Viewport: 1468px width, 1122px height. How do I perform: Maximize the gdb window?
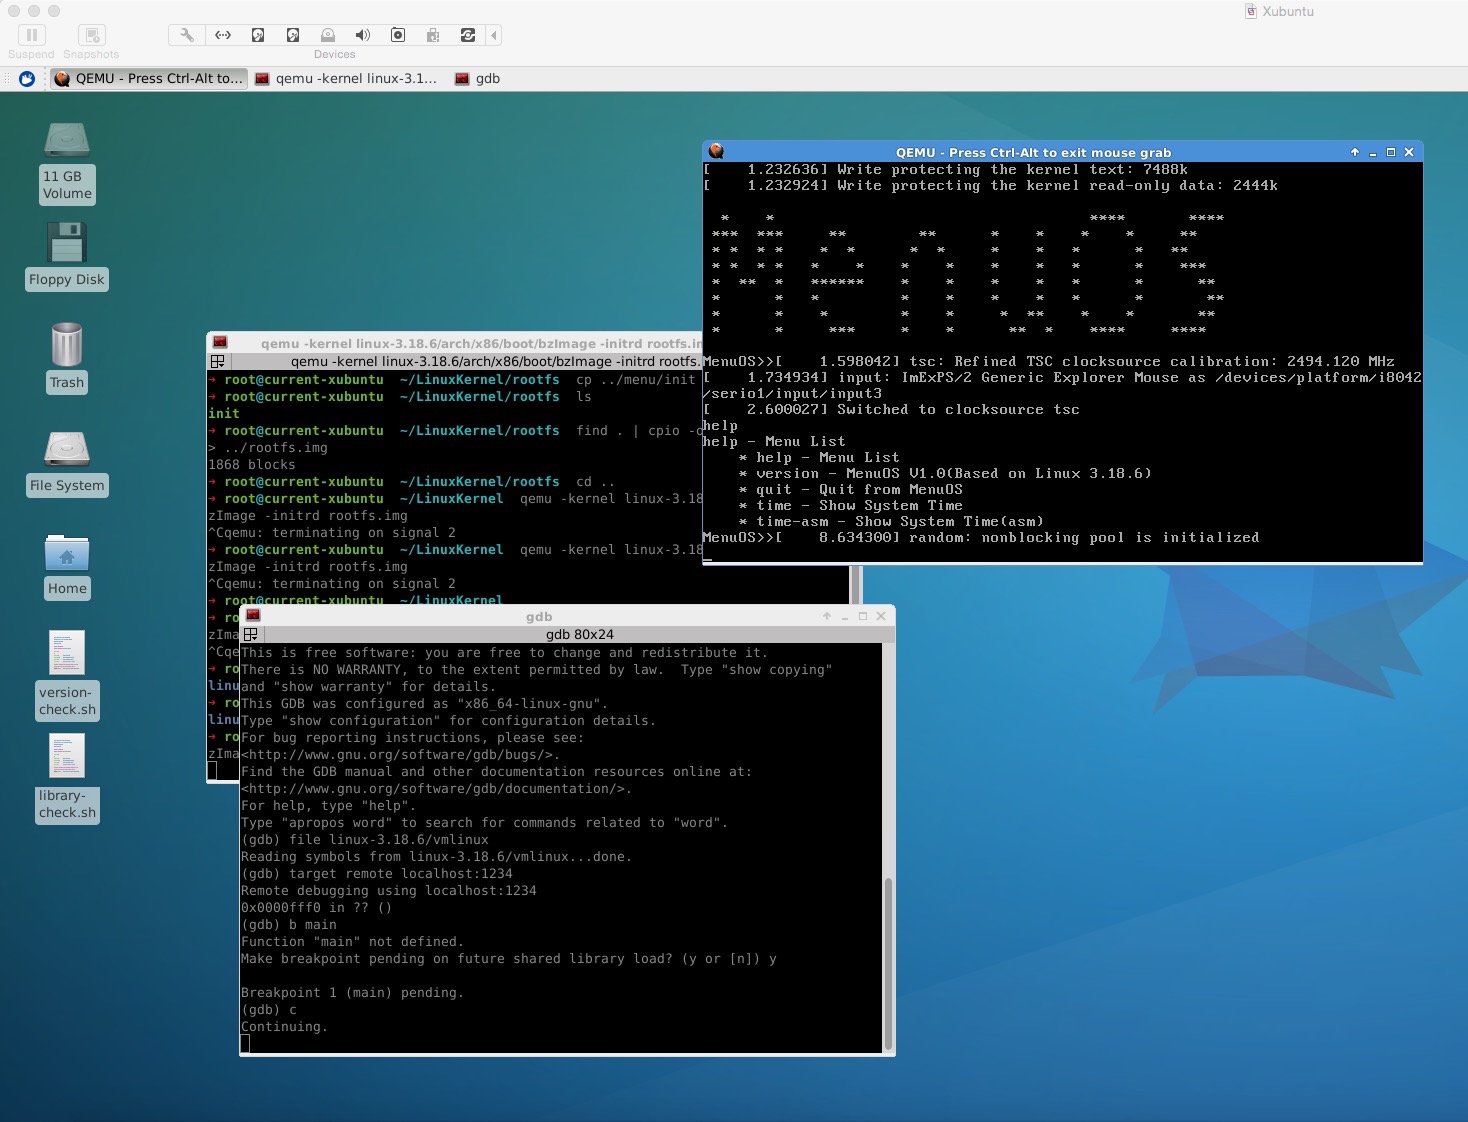point(863,616)
